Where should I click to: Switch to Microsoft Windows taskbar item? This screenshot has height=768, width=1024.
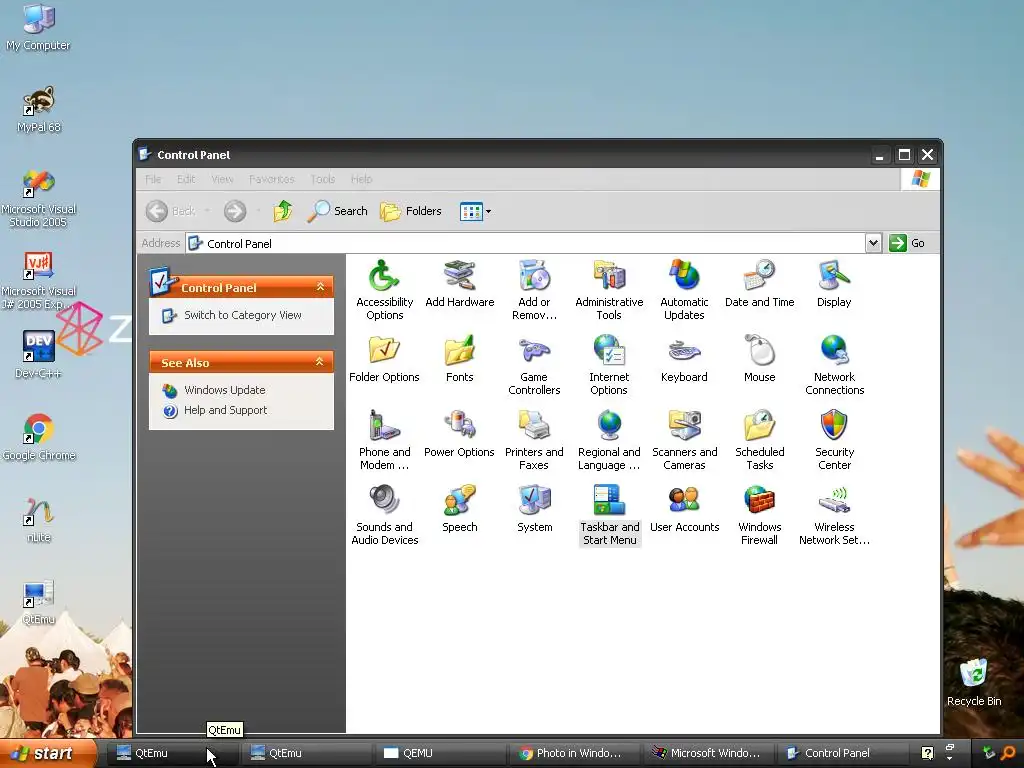click(709, 753)
